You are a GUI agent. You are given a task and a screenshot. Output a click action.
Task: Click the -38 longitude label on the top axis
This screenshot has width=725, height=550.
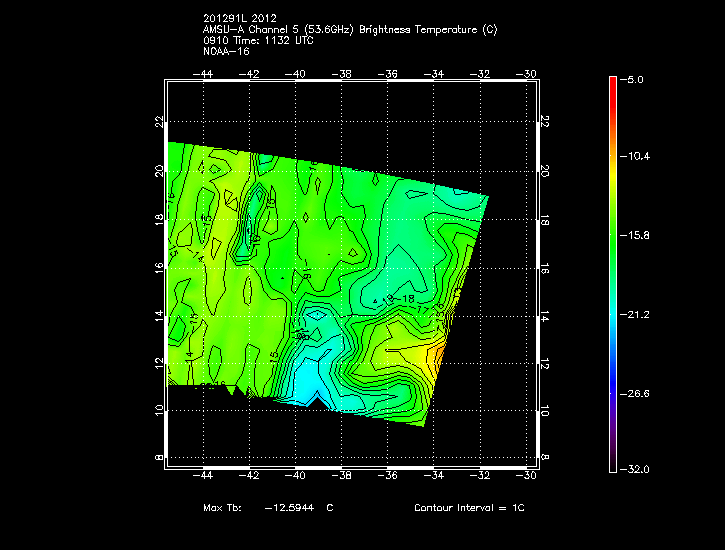pos(343,73)
